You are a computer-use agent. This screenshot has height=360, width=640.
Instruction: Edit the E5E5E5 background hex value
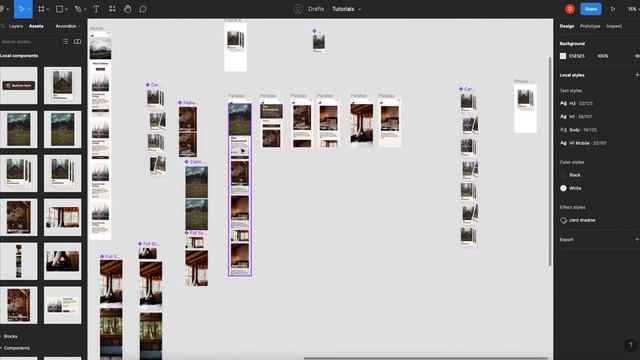tap(577, 56)
